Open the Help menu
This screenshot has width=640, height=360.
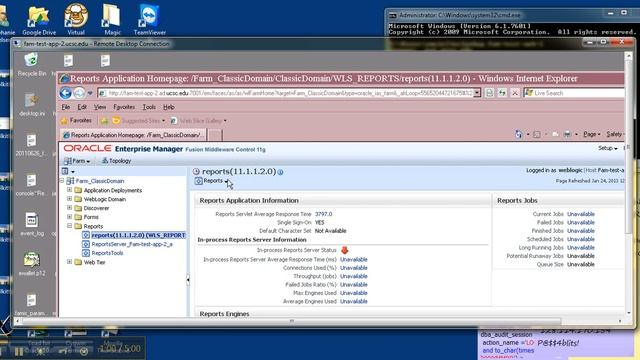[169, 107]
